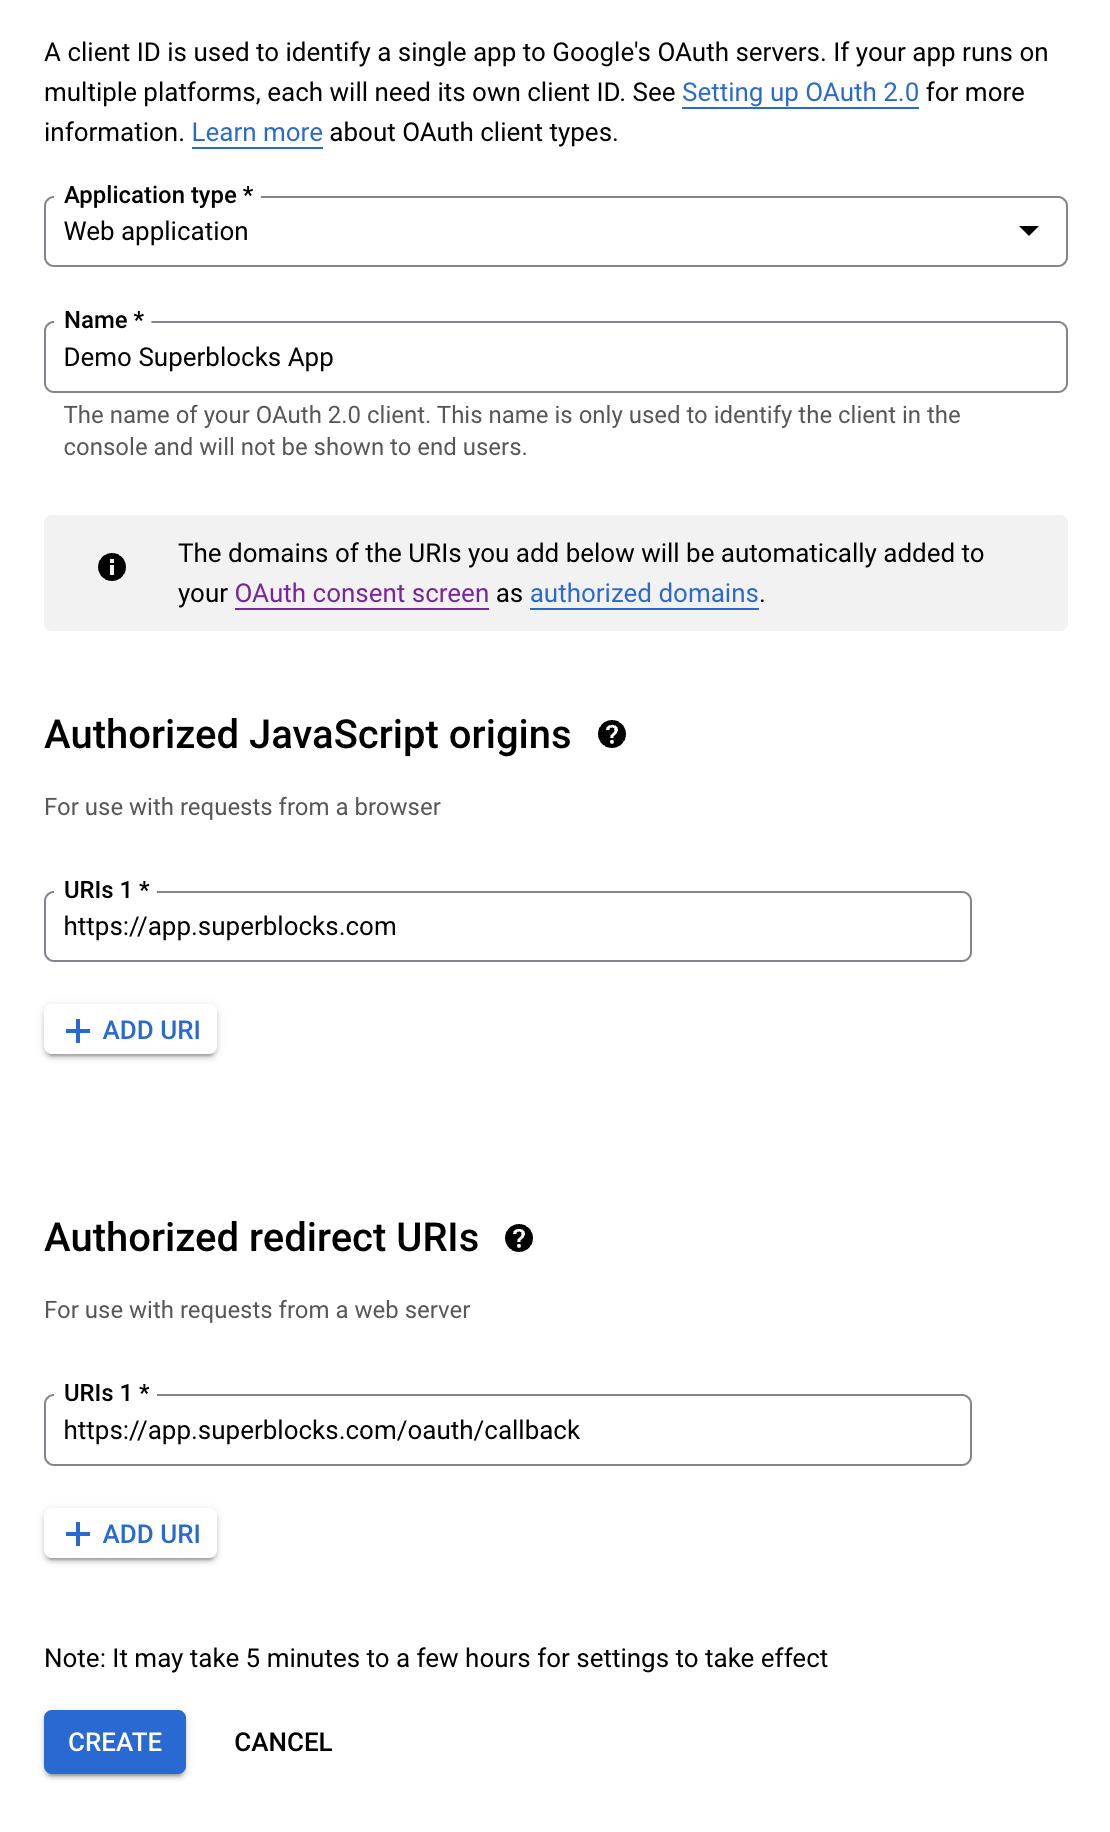Click the plus icon beside ADD URI for redirects

click(77, 1534)
